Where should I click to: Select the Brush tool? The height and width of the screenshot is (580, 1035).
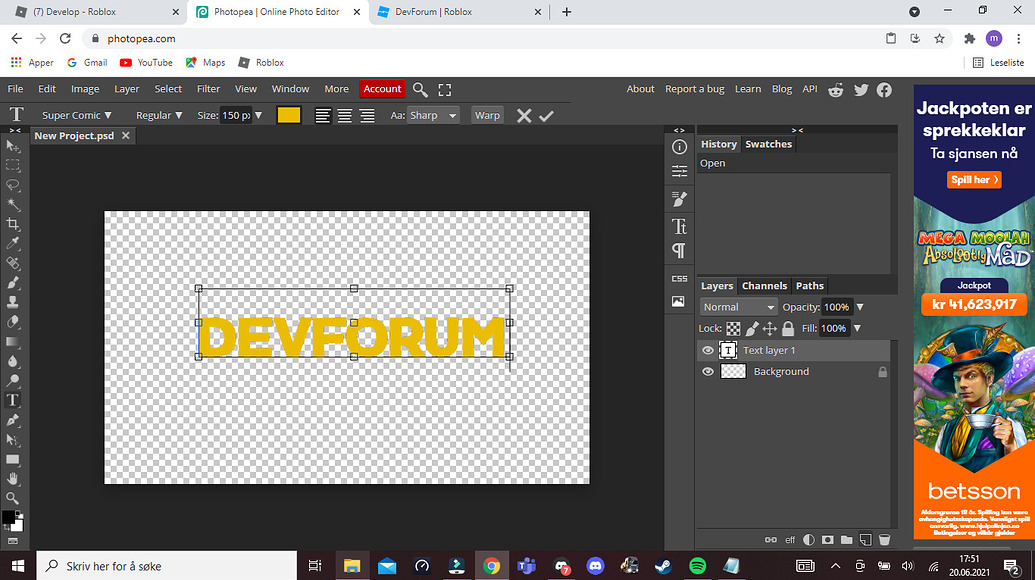pyautogui.click(x=13, y=283)
